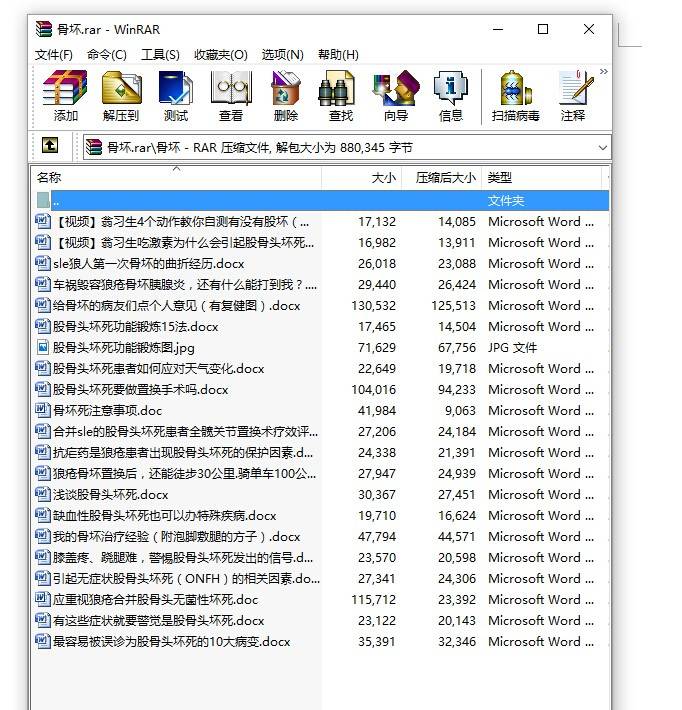682x710 pixels.
Task: Click the 扫描病毒 (Virus Scan) icon
Action: click(515, 96)
